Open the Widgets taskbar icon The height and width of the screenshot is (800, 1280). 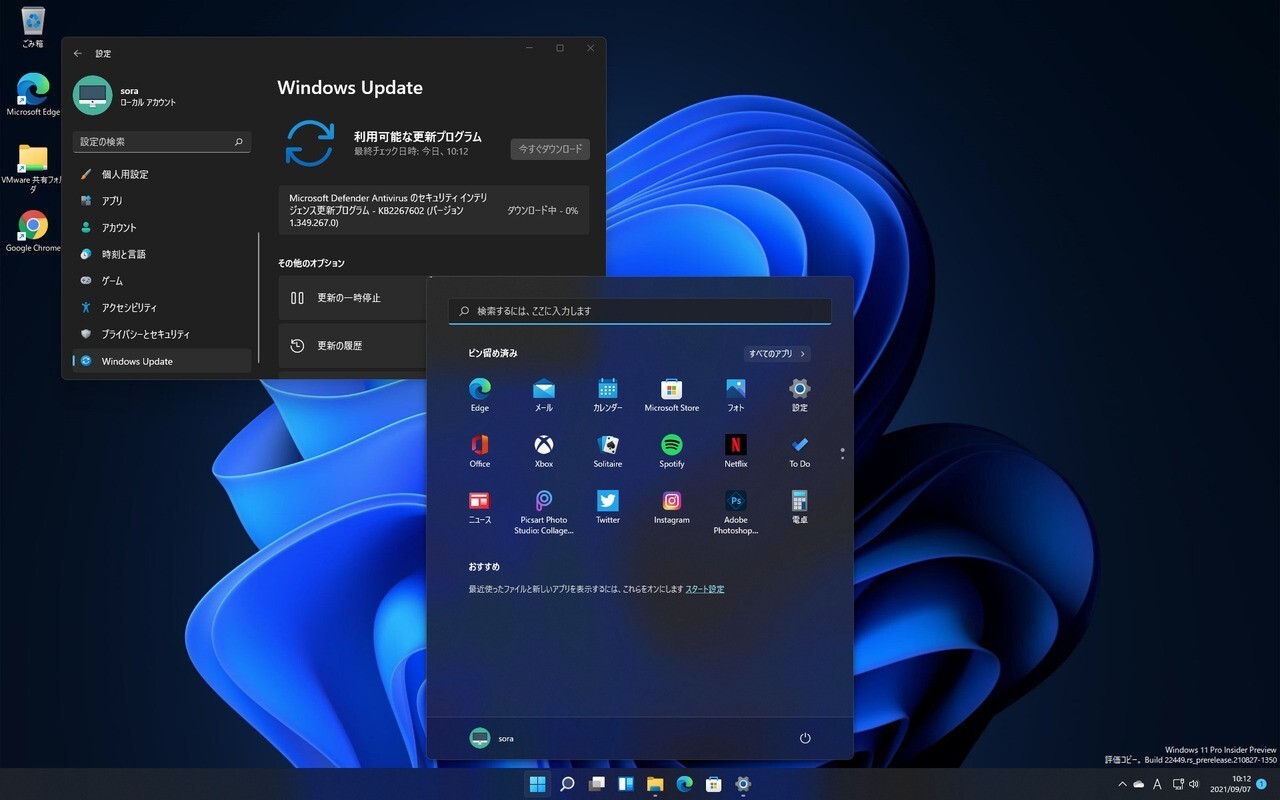(626, 784)
